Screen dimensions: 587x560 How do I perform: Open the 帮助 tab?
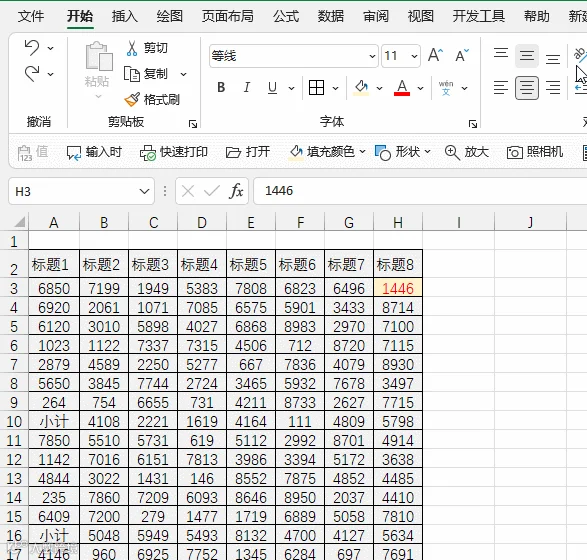pos(537,16)
